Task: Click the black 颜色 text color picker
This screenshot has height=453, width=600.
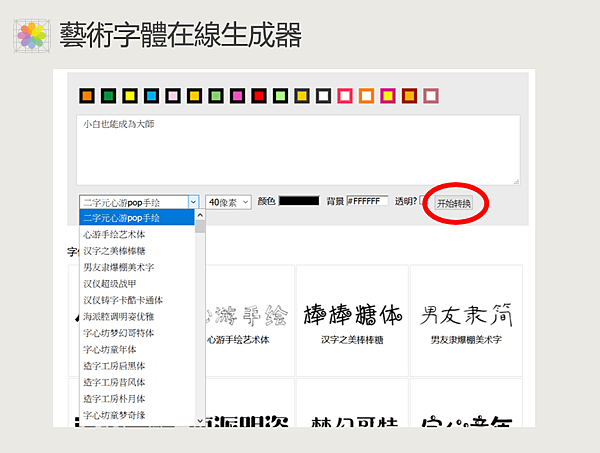Action: click(299, 201)
